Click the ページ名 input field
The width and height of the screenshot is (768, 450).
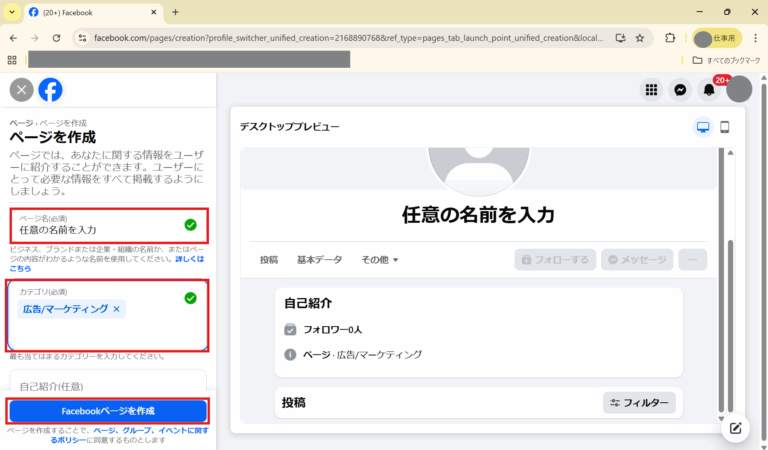(109, 225)
